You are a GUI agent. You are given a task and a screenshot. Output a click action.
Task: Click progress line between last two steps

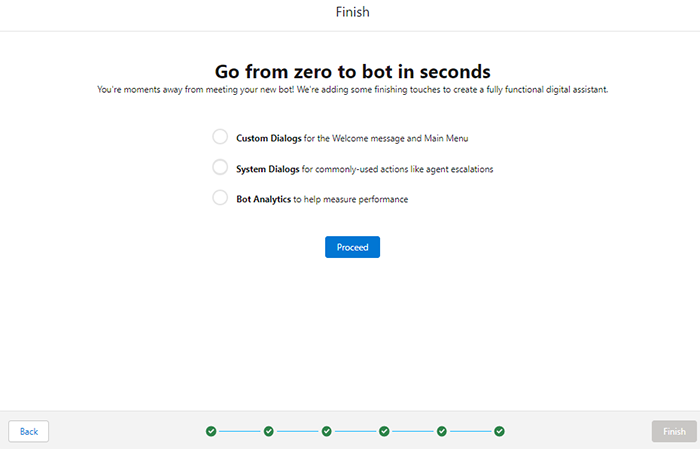point(470,431)
